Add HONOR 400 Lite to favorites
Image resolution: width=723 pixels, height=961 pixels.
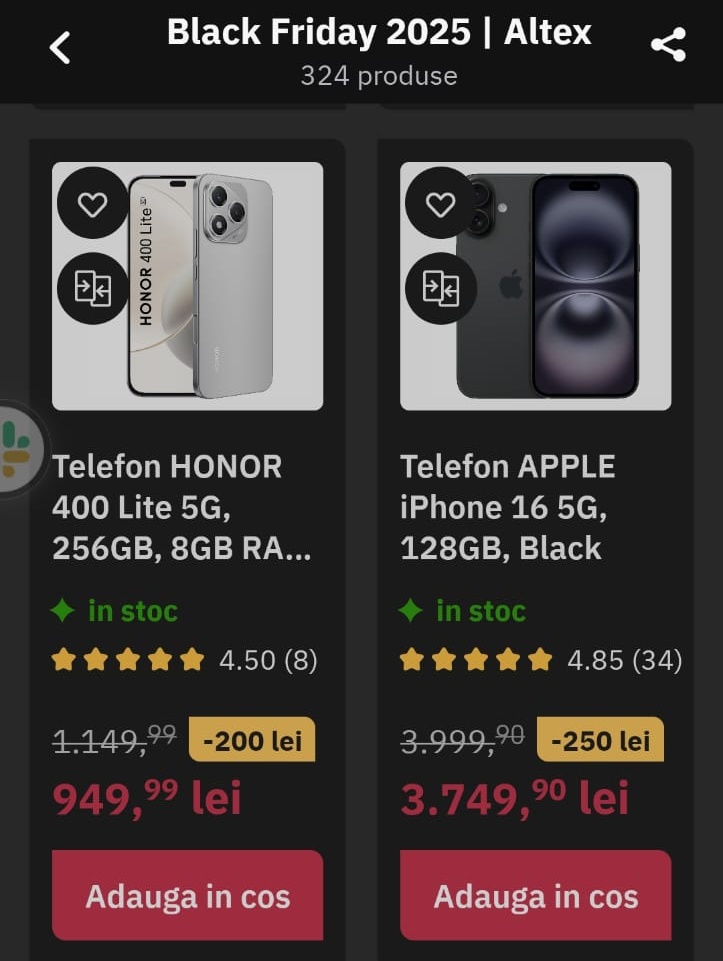(92, 204)
